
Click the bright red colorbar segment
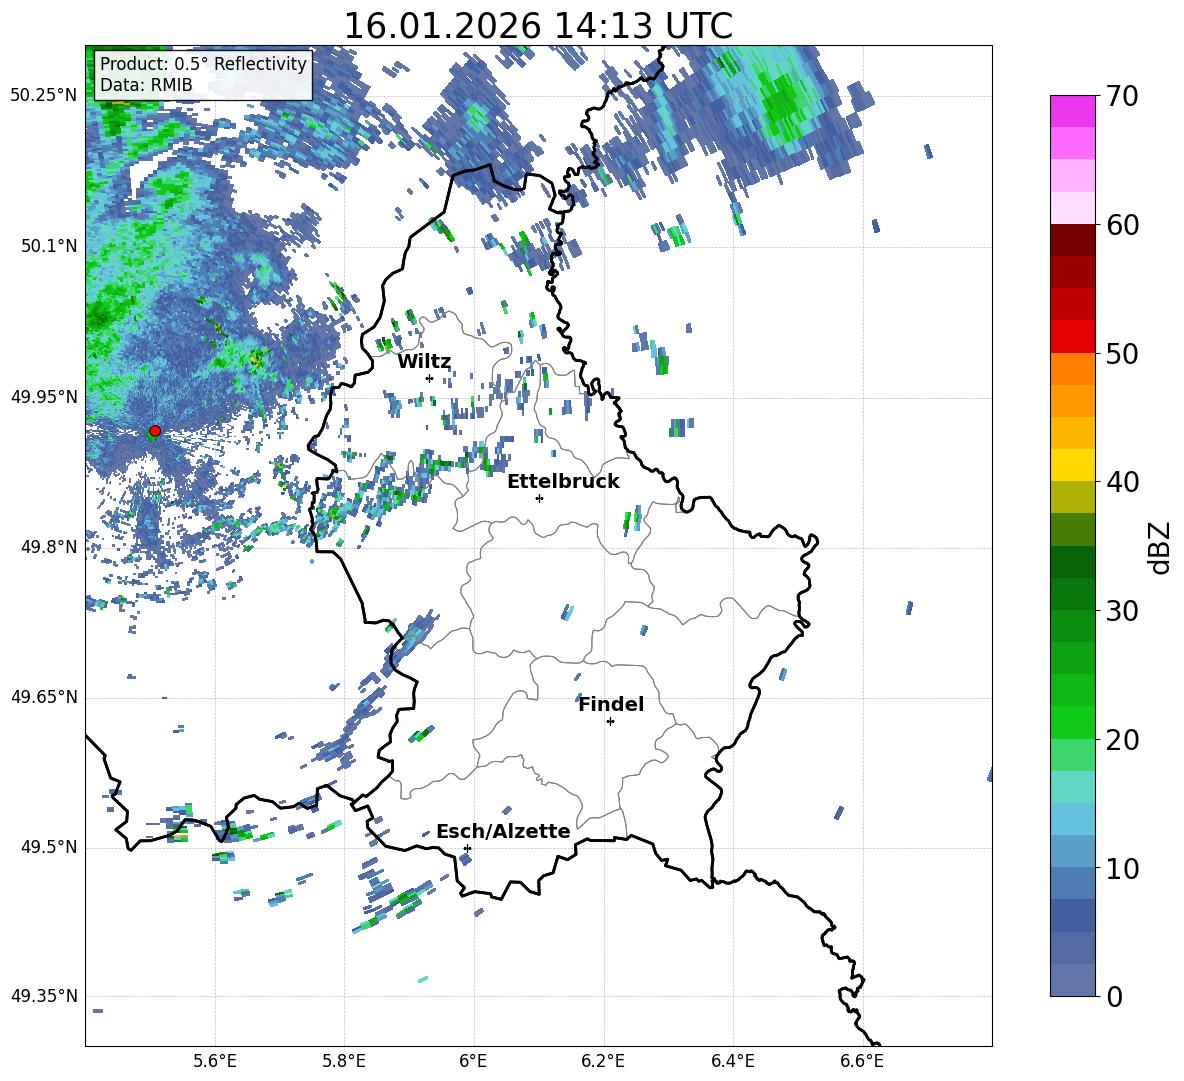(x=1072, y=337)
